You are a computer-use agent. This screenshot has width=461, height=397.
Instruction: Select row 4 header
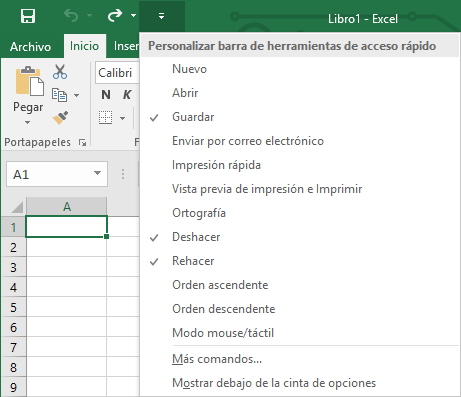pos(13,287)
